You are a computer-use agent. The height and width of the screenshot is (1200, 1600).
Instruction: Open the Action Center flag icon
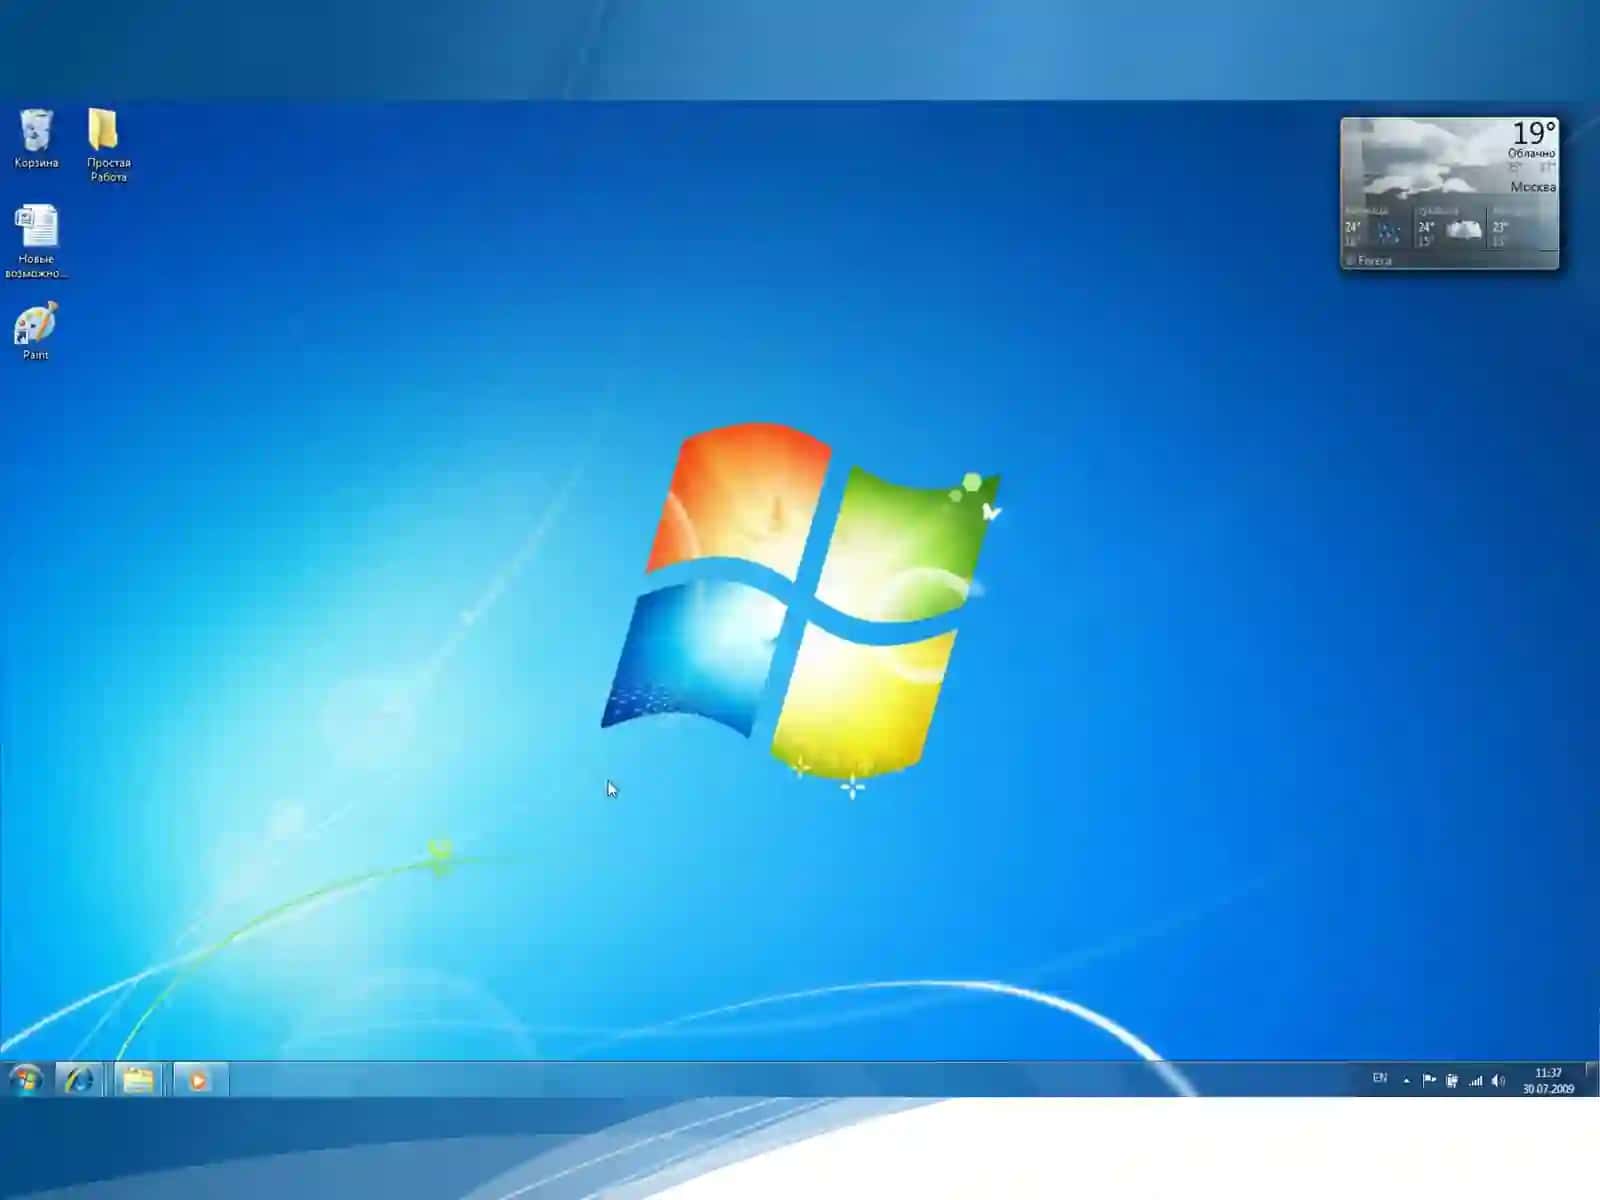[x=1429, y=1080]
